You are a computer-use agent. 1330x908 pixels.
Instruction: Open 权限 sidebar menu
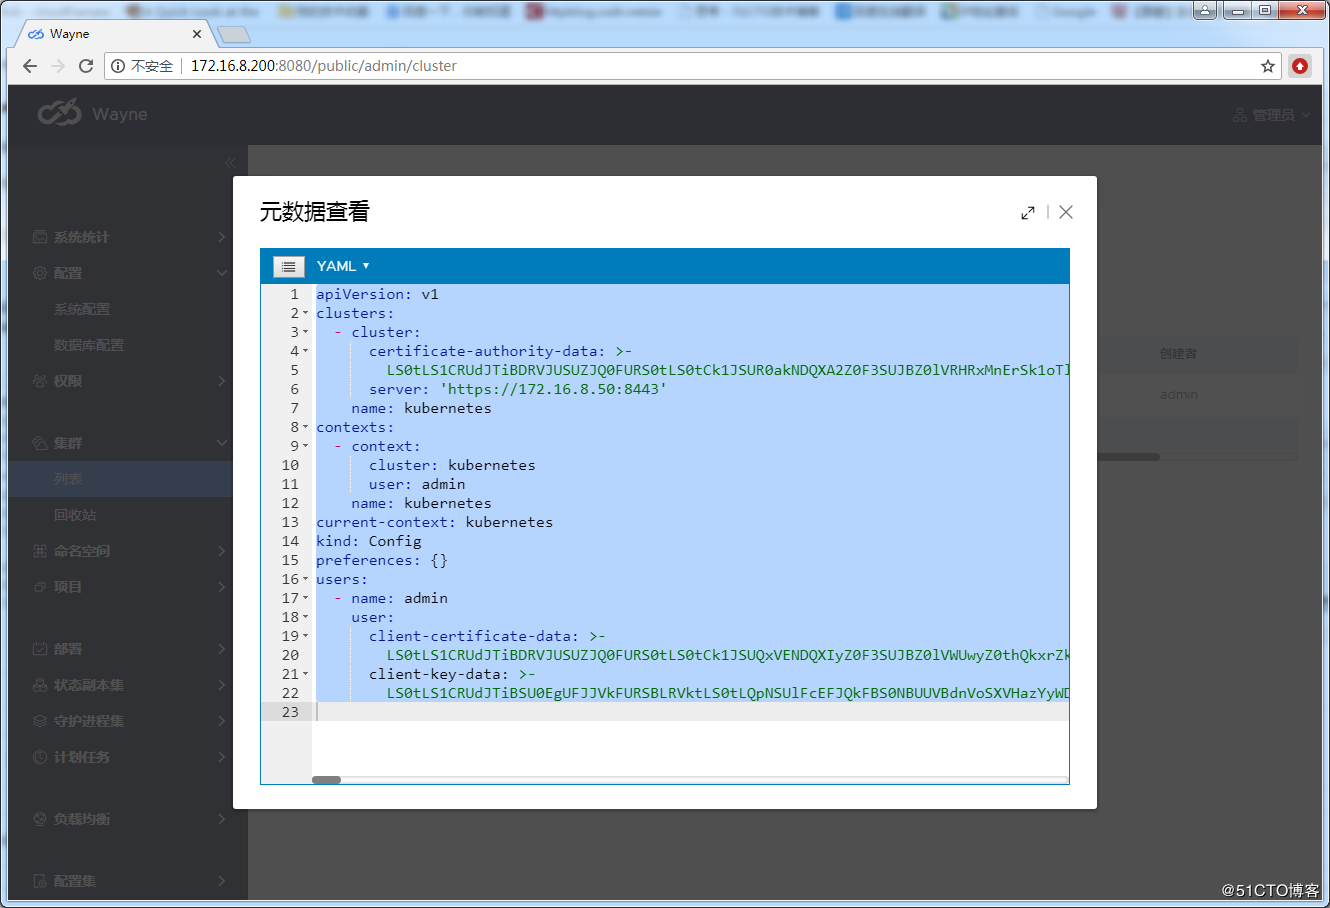tap(129, 381)
